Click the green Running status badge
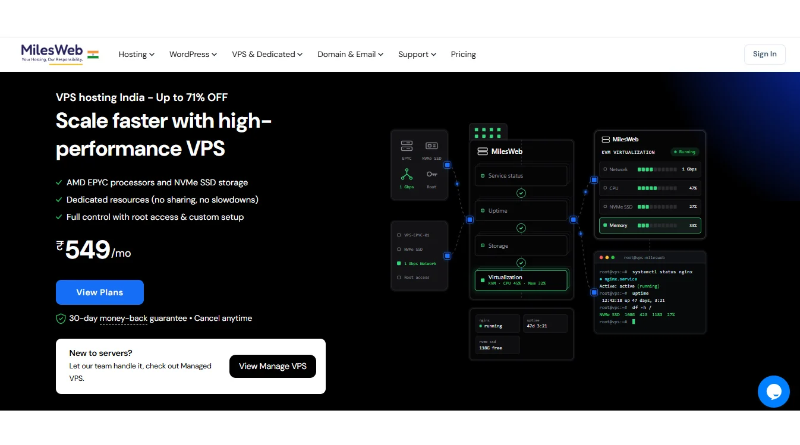The width and height of the screenshot is (800, 445). [x=685, y=152]
